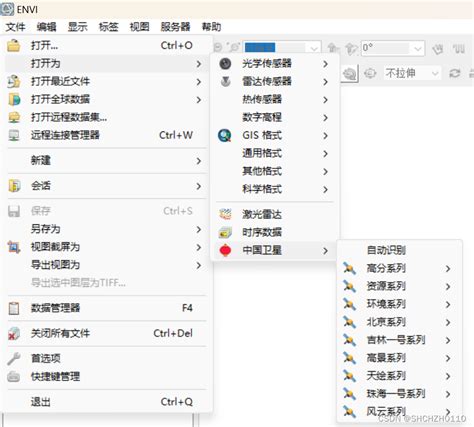The height and width of the screenshot is (427, 474).
Task: Click the north-up arrow icon in the toolbar
Action: point(333,48)
